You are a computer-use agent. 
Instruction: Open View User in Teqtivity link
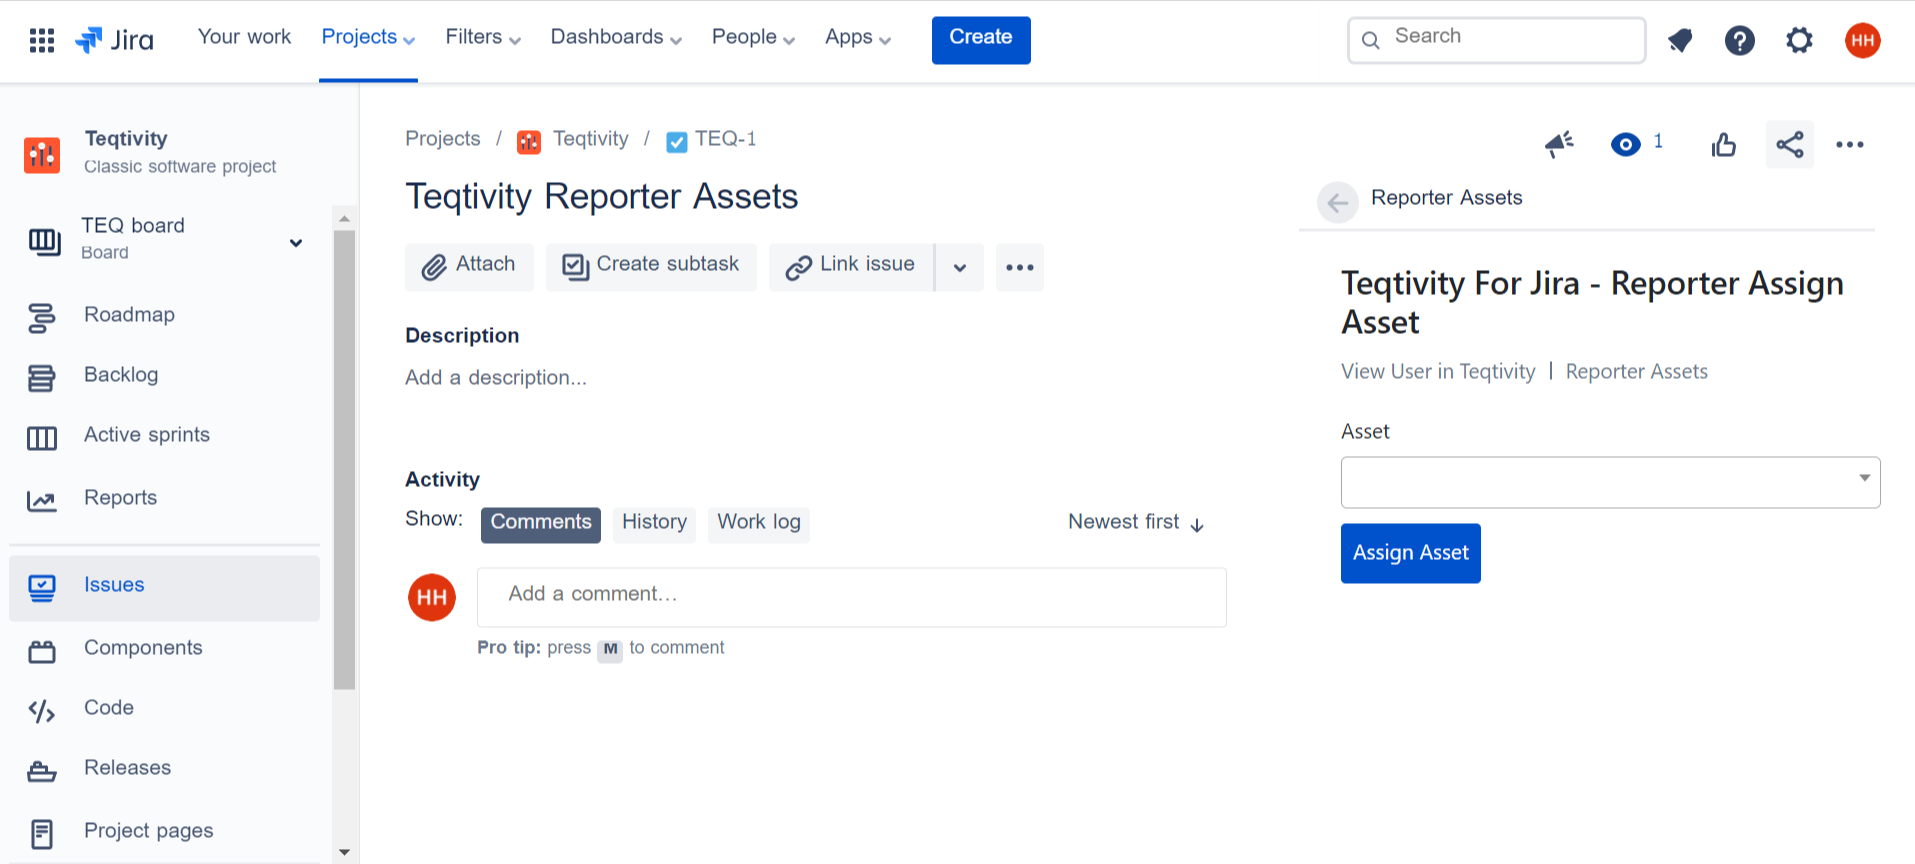tap(1437, 372)
